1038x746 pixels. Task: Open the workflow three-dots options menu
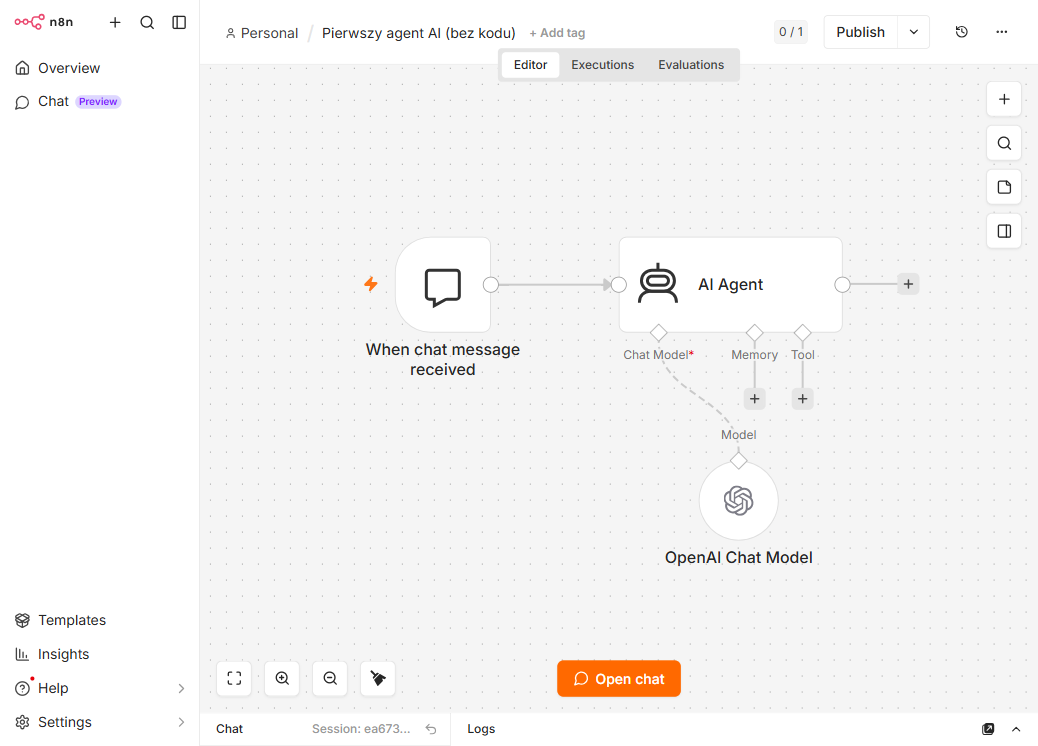click(x=1002, y=32)
